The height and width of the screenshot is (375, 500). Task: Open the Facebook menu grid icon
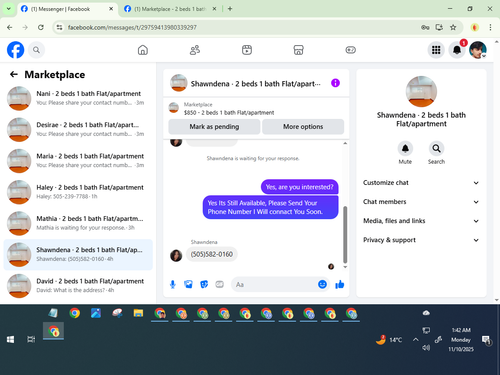(x=436, y=50)
